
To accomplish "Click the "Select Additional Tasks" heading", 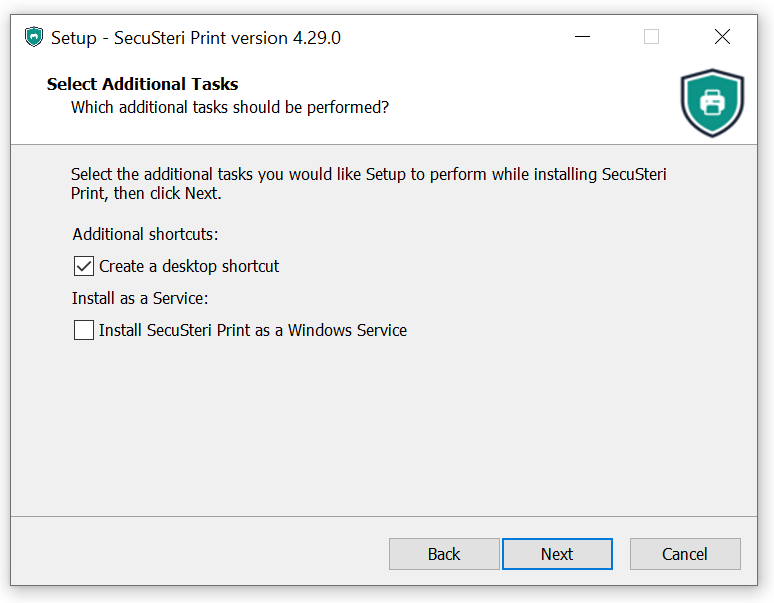I will [143, 84].
